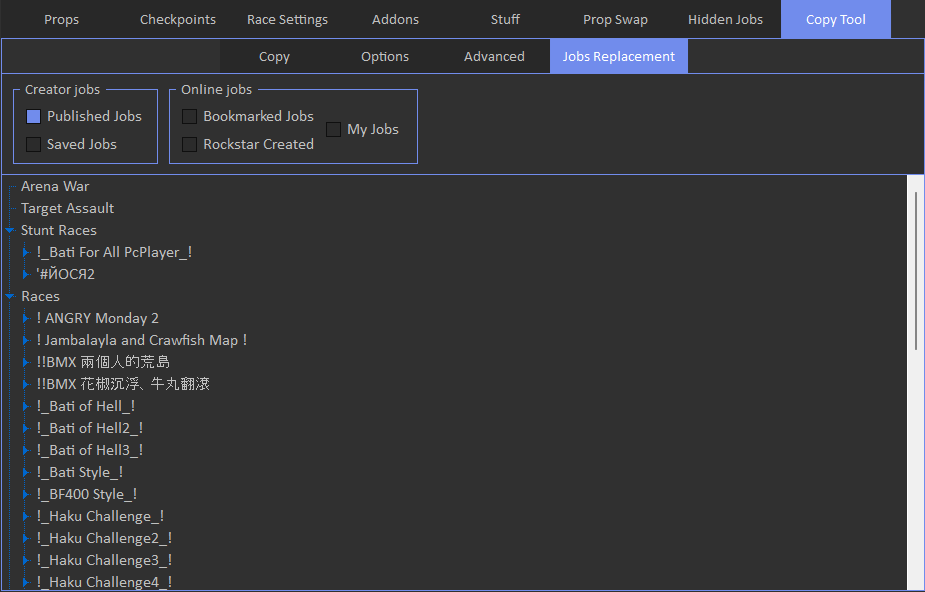Go to the Addons tab
The height and width of the screenshot is (592, 925).
click(395, 19)
